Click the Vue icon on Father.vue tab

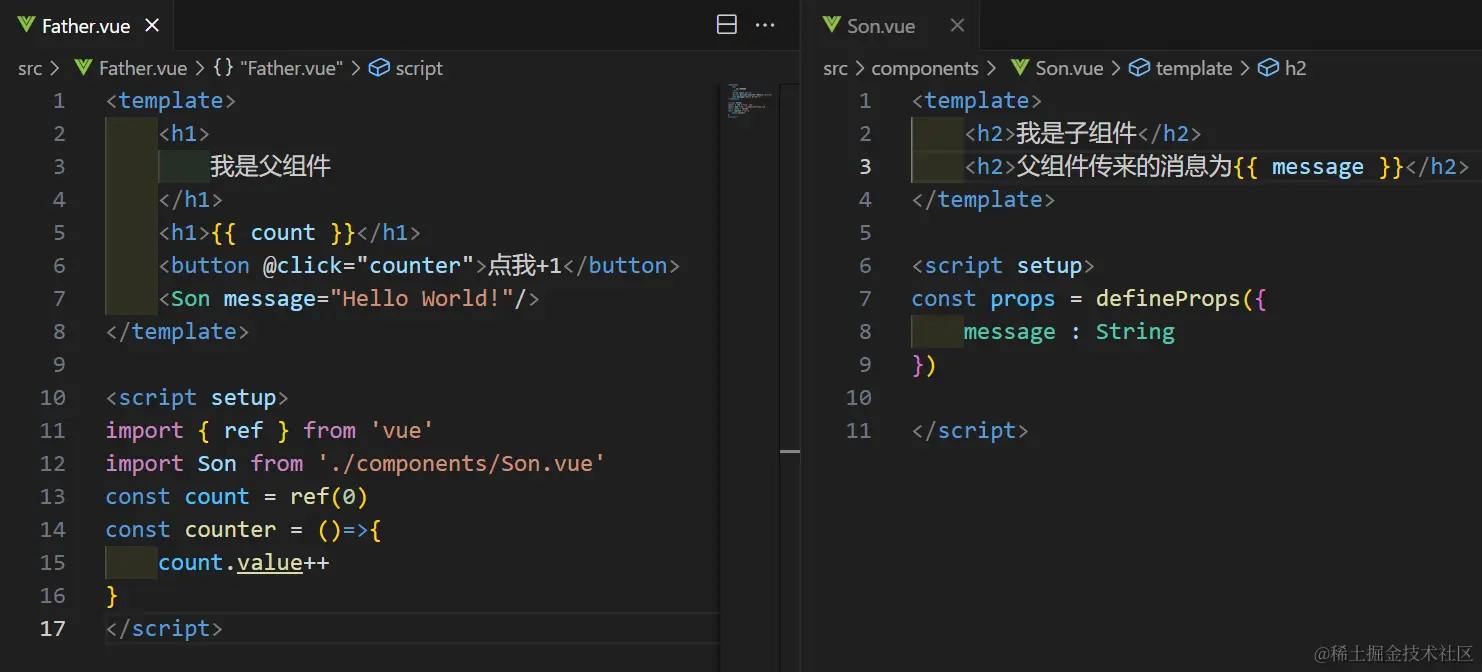click(x=26, y=26)
